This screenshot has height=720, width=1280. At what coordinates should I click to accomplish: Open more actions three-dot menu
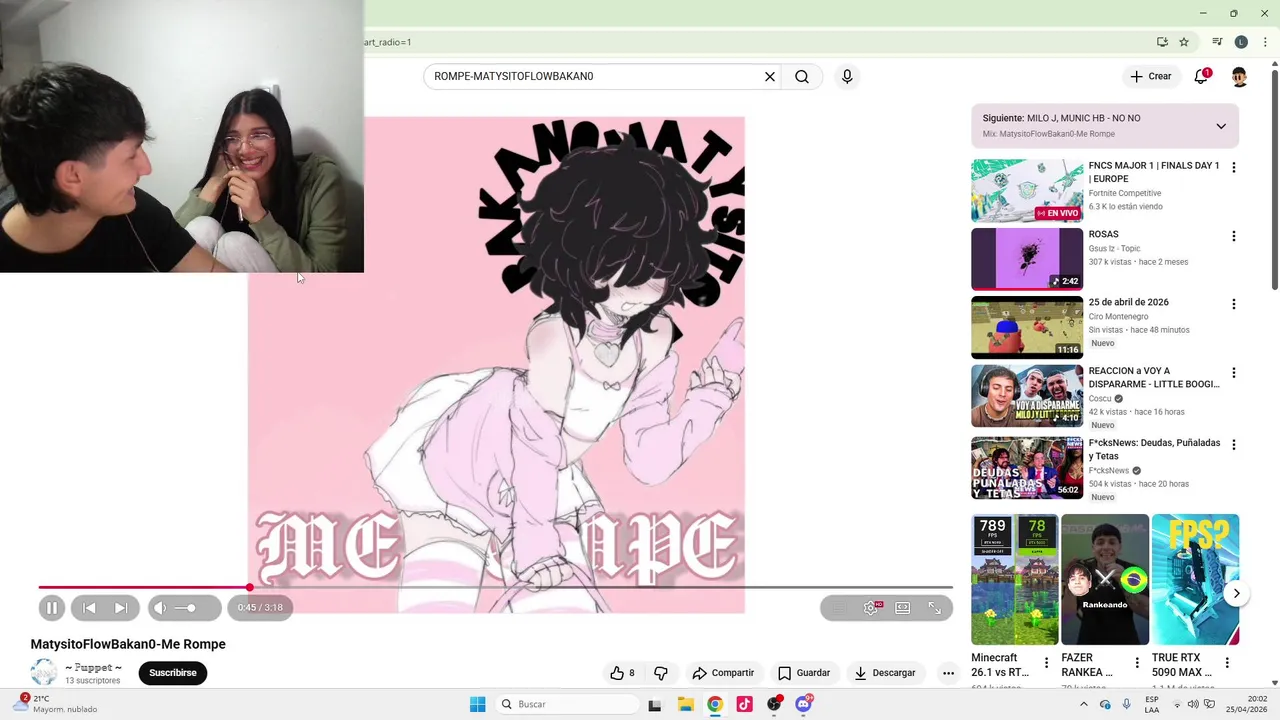948,673
